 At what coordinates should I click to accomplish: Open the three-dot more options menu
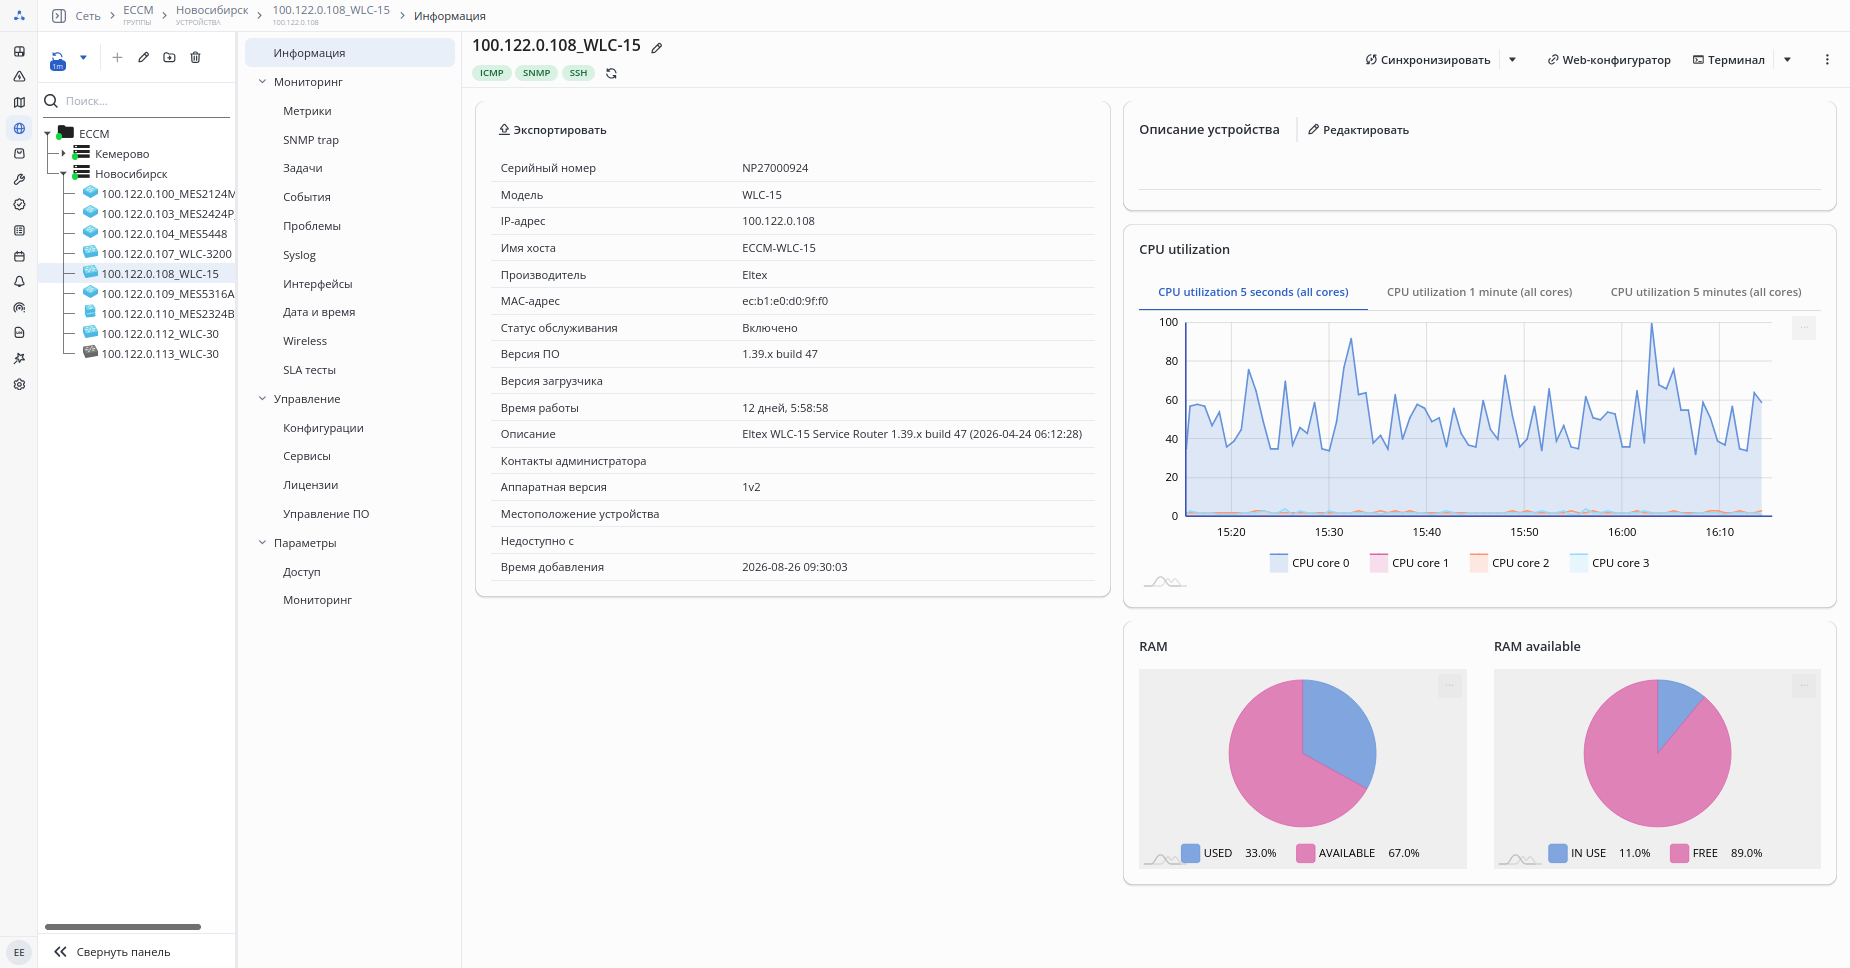click(x=1827, y=60)
